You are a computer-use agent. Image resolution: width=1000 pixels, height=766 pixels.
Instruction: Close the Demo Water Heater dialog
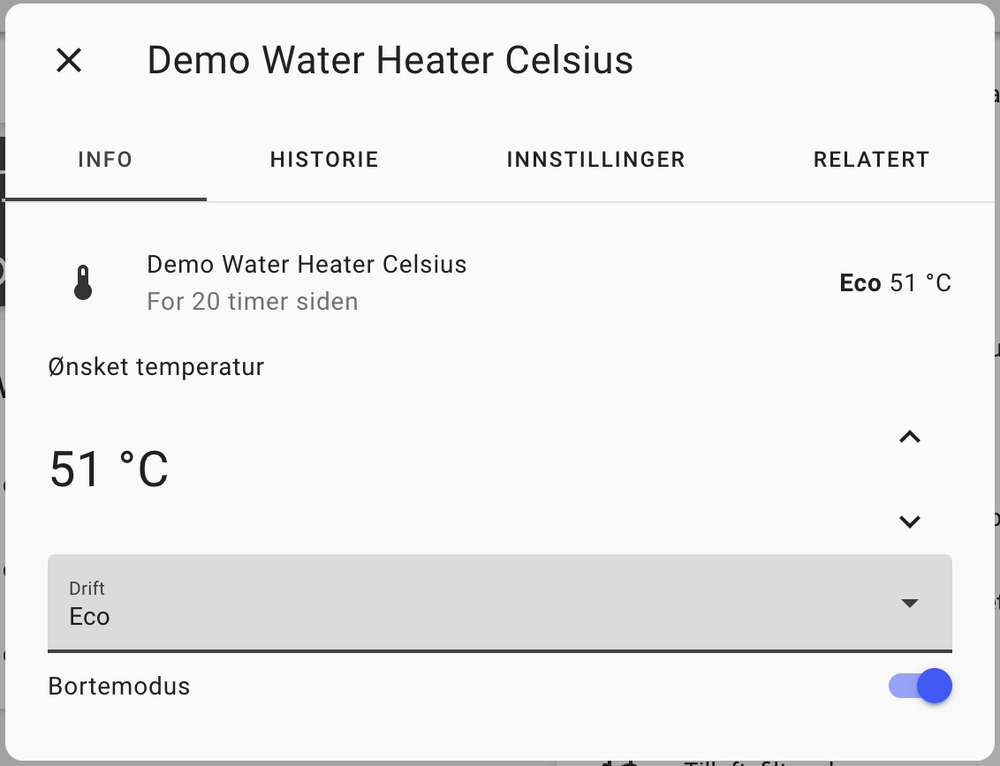pos(68,61)
